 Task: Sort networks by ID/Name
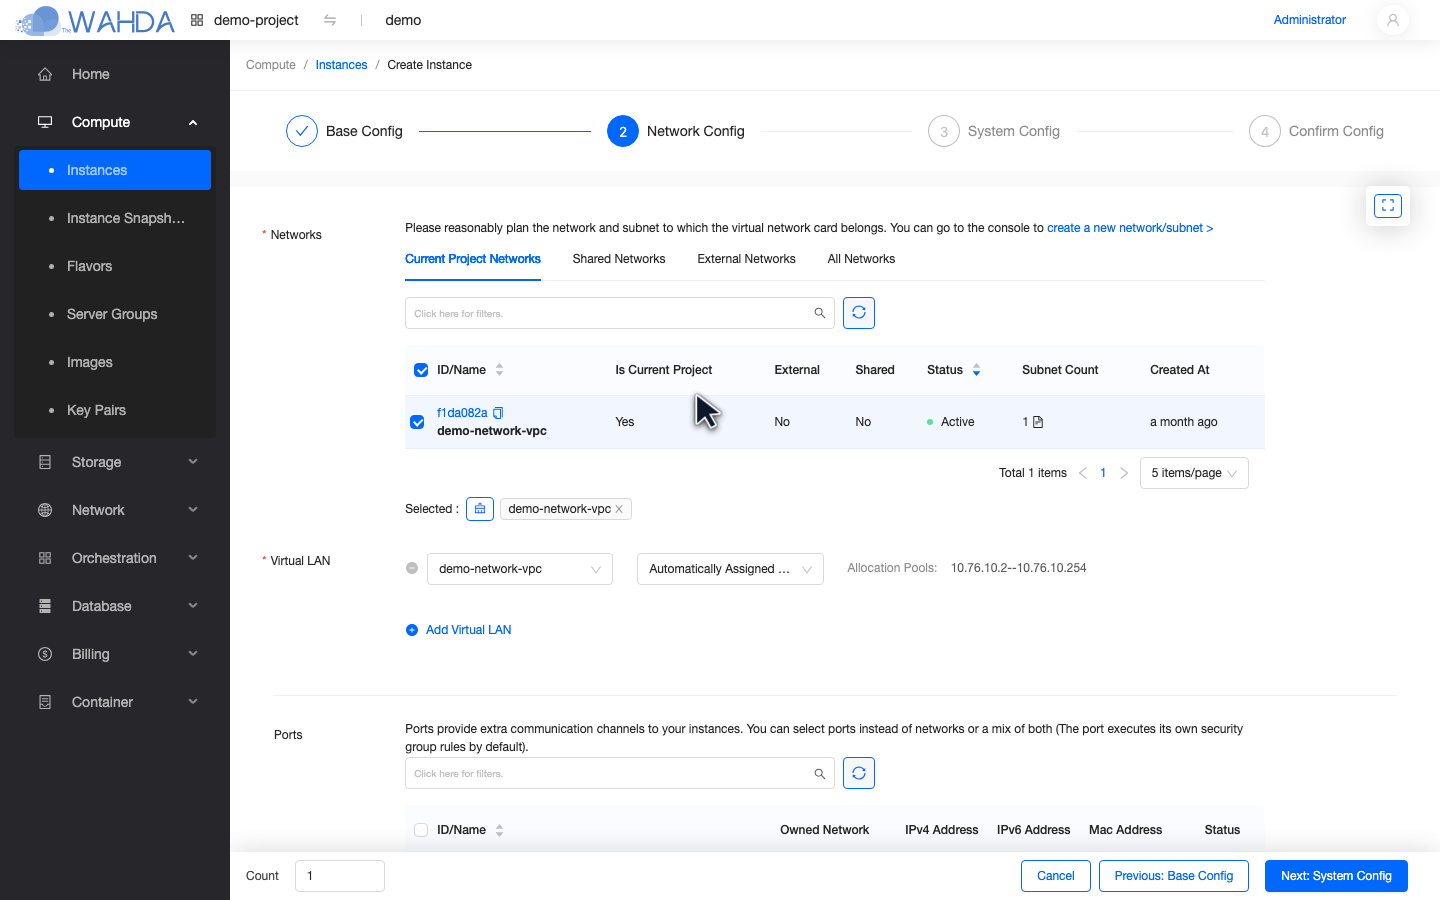[x=499, y=370]
